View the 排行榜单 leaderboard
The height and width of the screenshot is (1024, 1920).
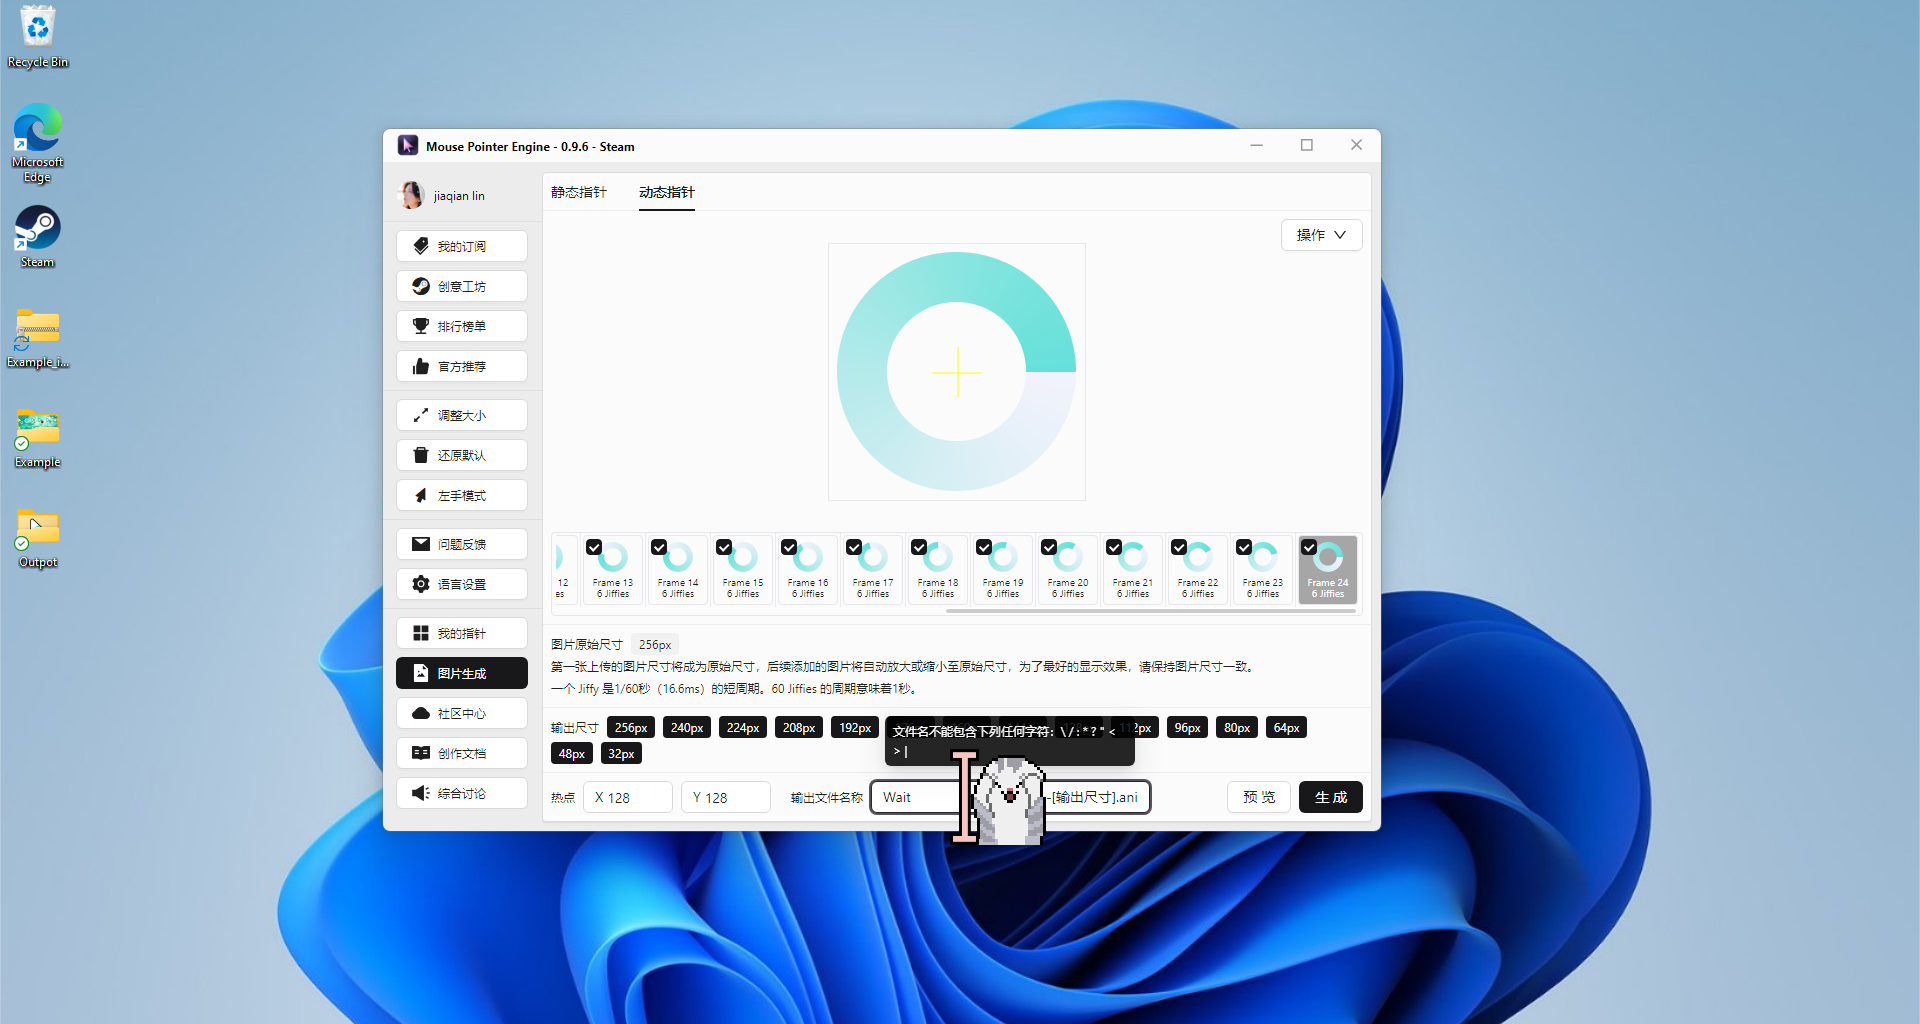461,326
